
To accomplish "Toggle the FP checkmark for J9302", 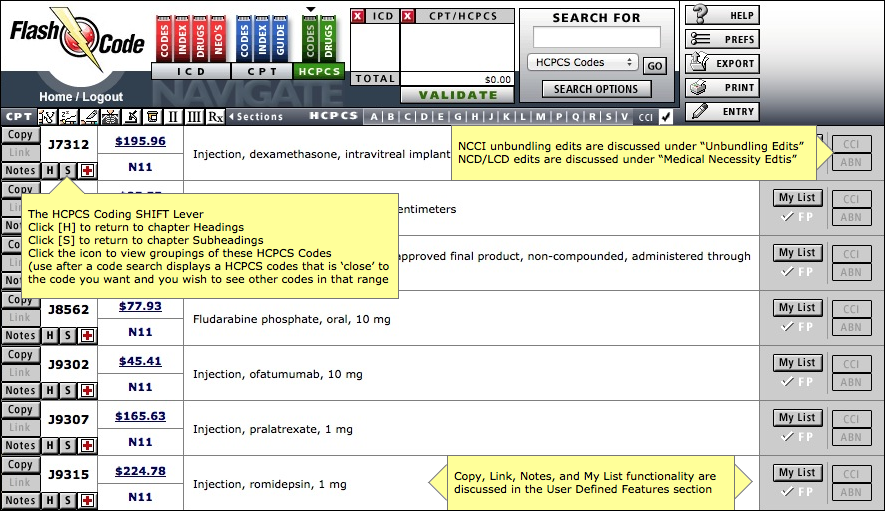I will pyautogui.click(x=797, y=382).
